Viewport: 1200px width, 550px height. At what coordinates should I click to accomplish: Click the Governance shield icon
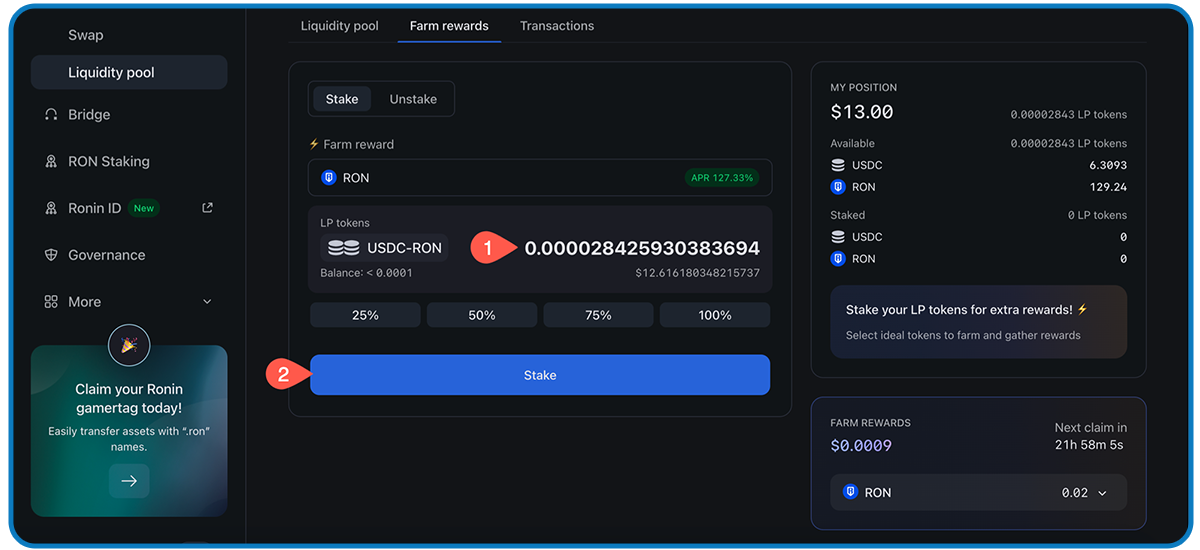tap(51, 255)
